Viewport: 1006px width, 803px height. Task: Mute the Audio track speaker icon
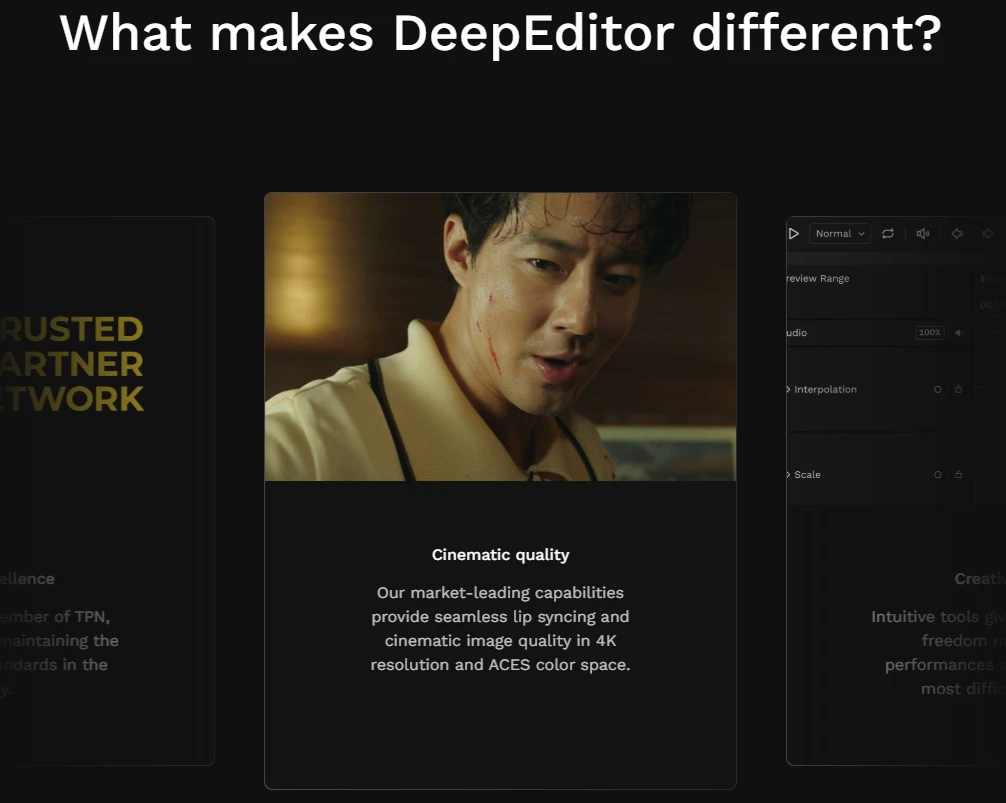[959, 333]
